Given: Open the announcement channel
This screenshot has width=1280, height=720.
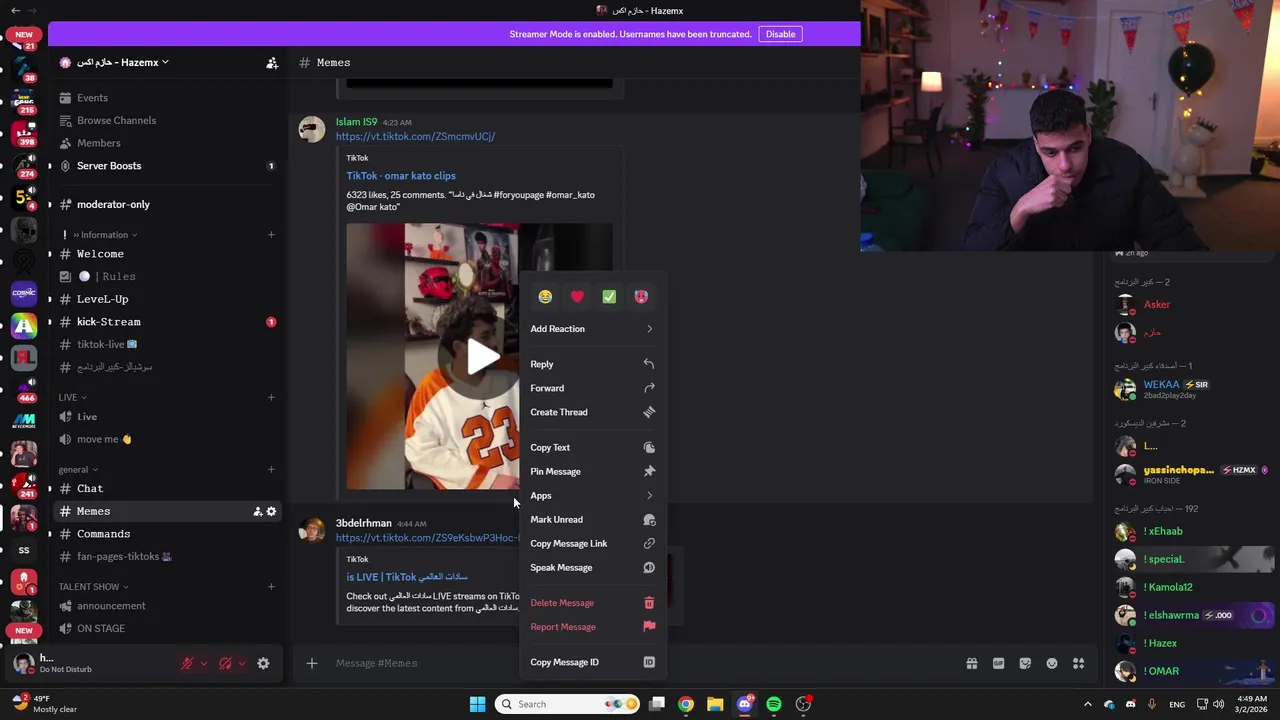Looking at the screenshot, I should [x=168, y=606].
